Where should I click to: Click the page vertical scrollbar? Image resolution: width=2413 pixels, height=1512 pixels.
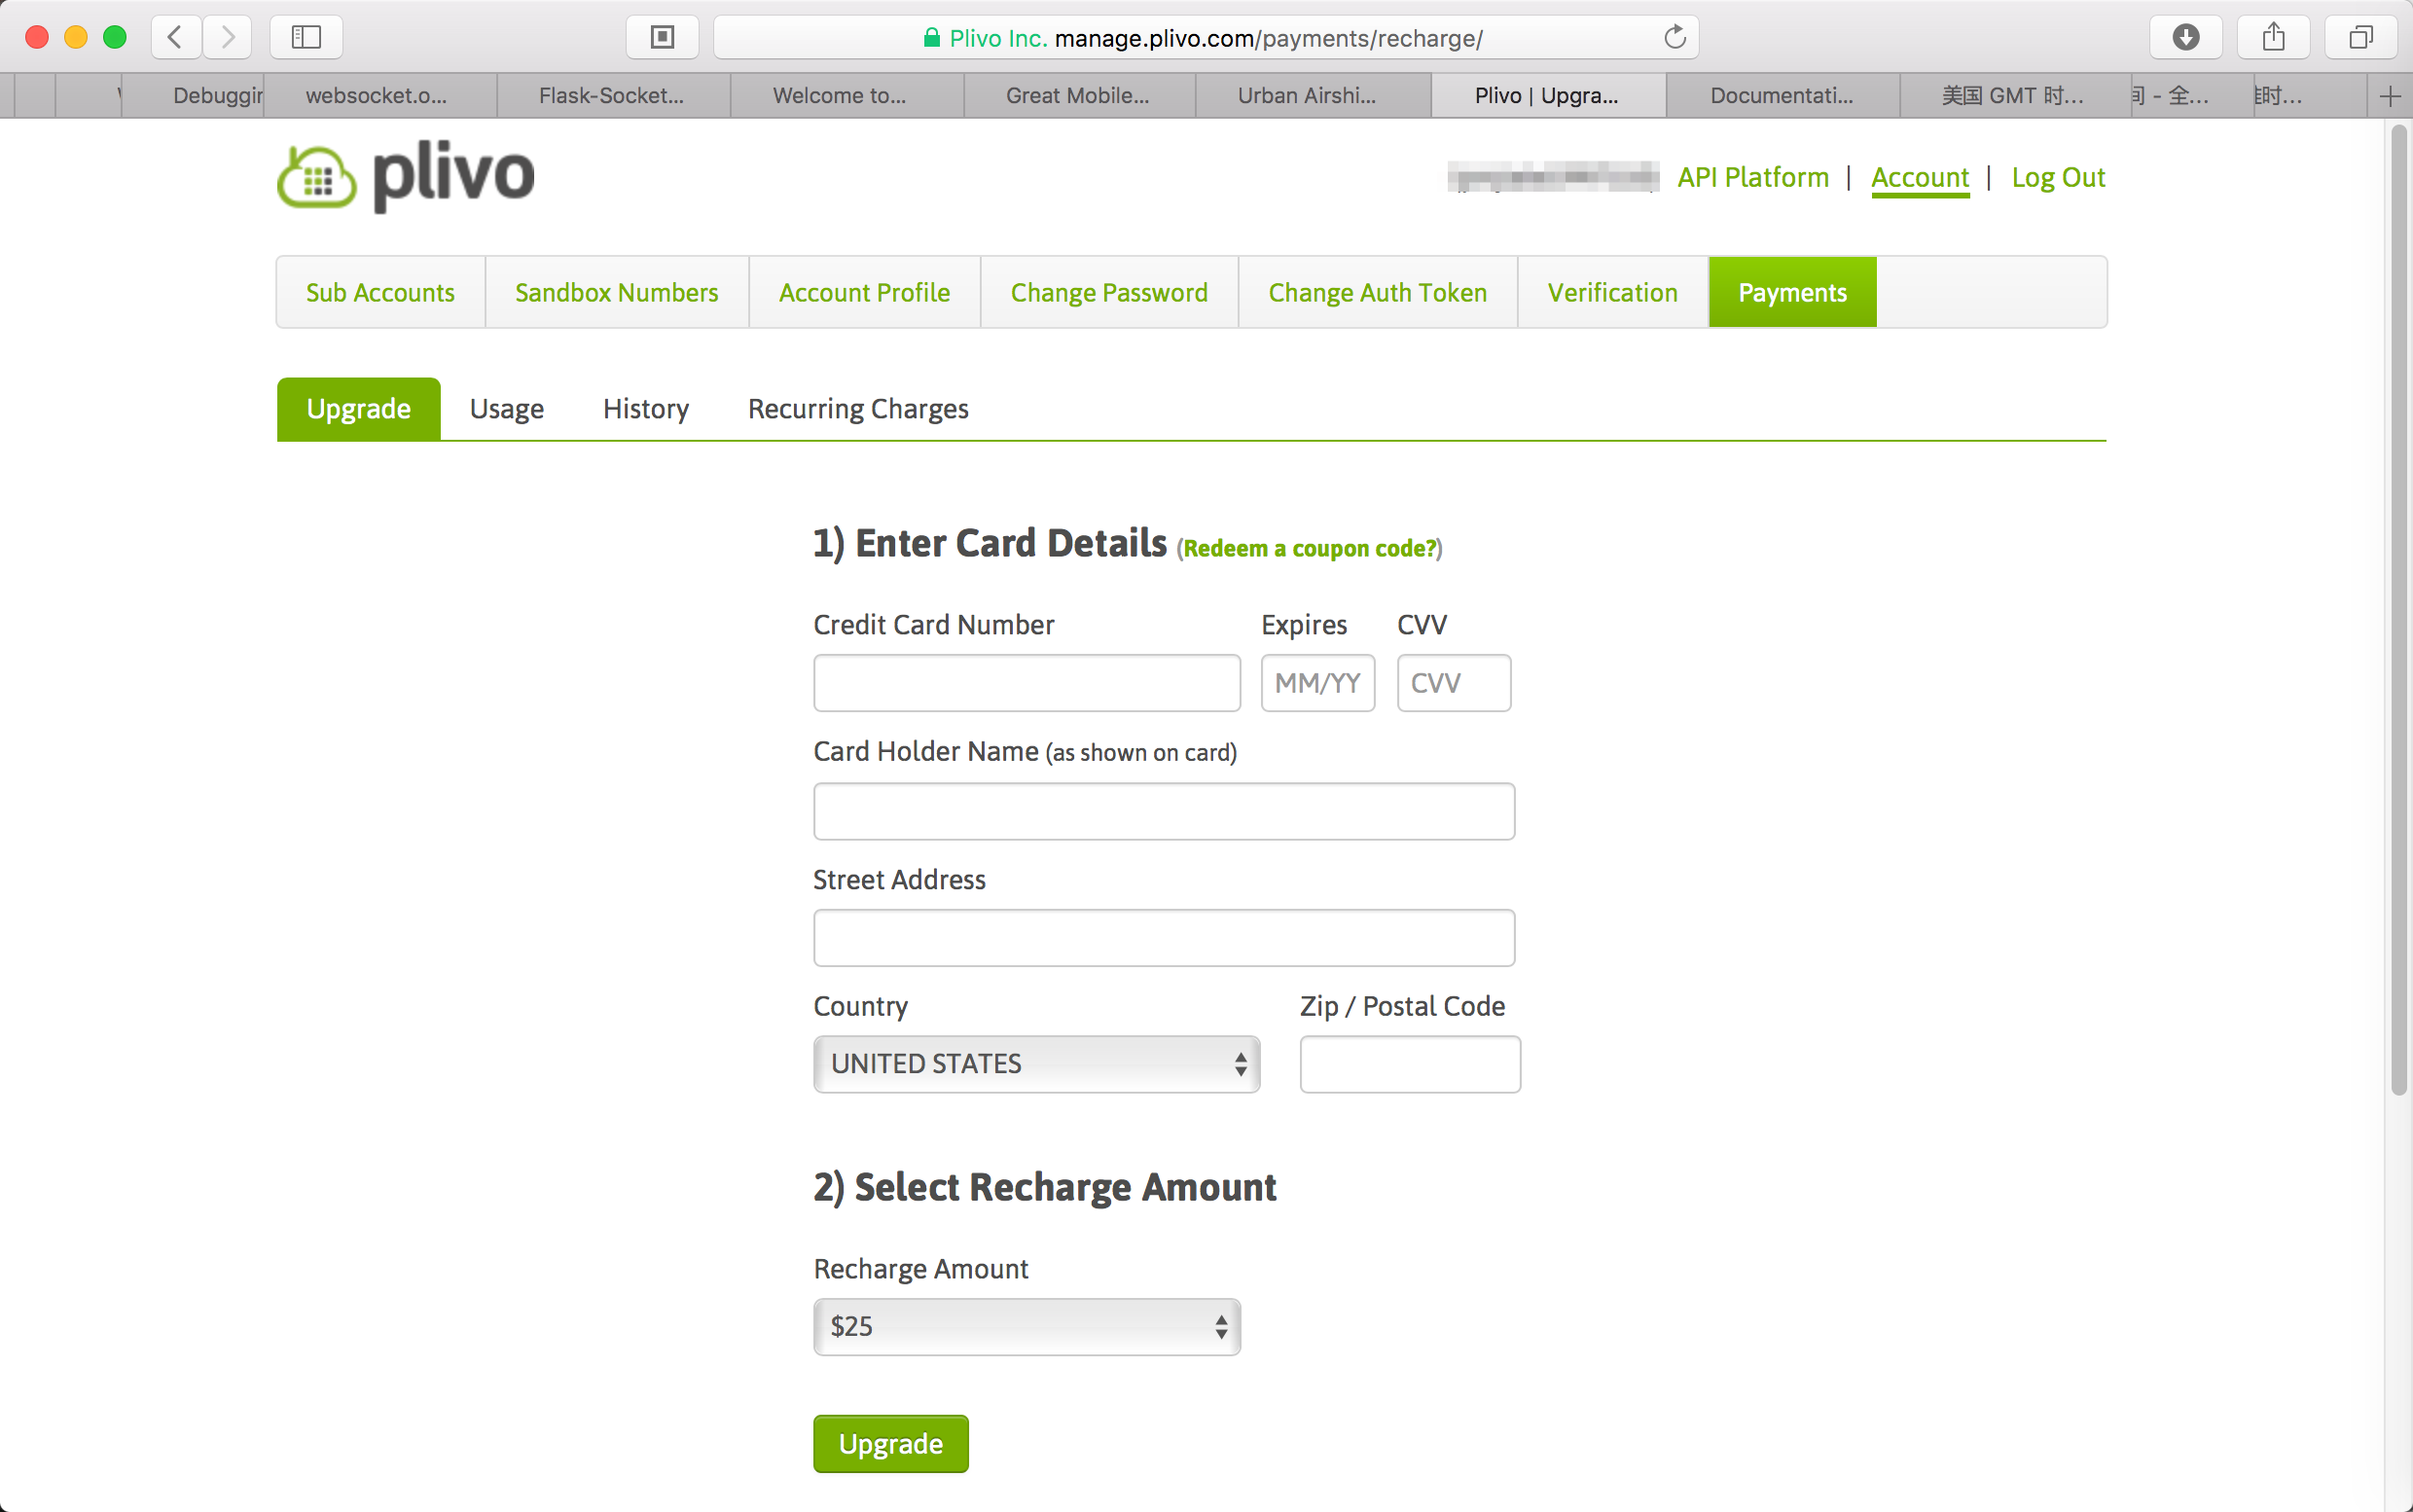coord(2398,610)
